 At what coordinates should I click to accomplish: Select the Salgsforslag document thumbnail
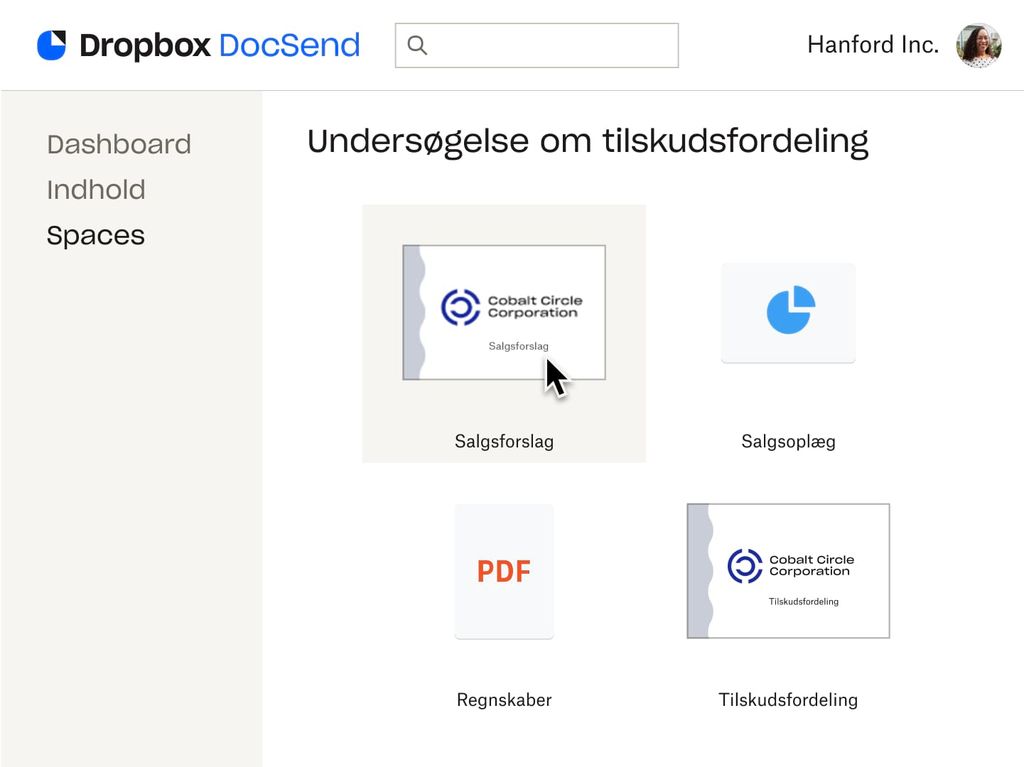coord(503,311)
